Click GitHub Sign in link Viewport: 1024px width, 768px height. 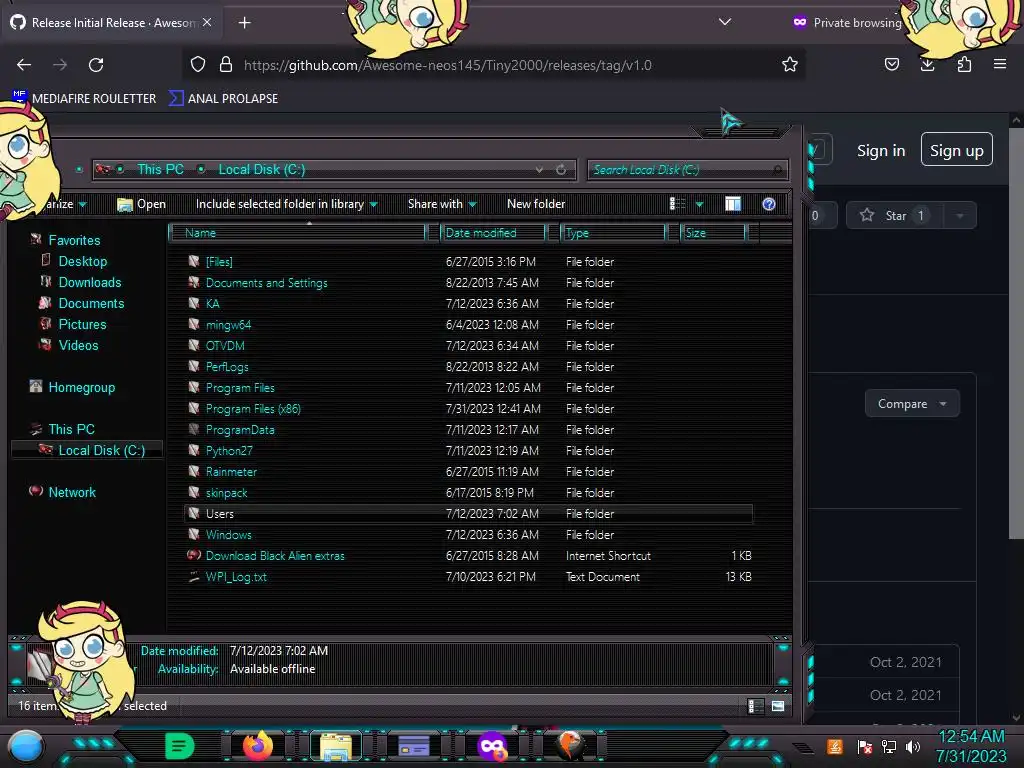[x=881, y=151]
